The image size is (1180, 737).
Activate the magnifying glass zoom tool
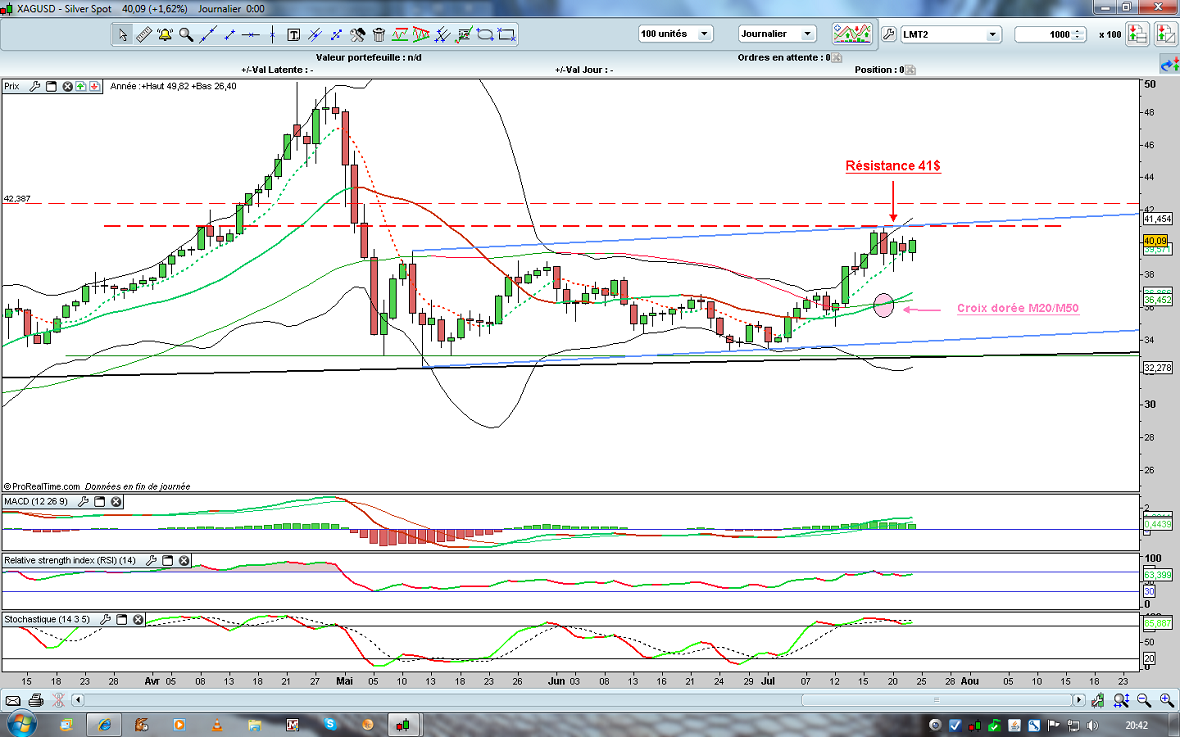coord(186,35)
